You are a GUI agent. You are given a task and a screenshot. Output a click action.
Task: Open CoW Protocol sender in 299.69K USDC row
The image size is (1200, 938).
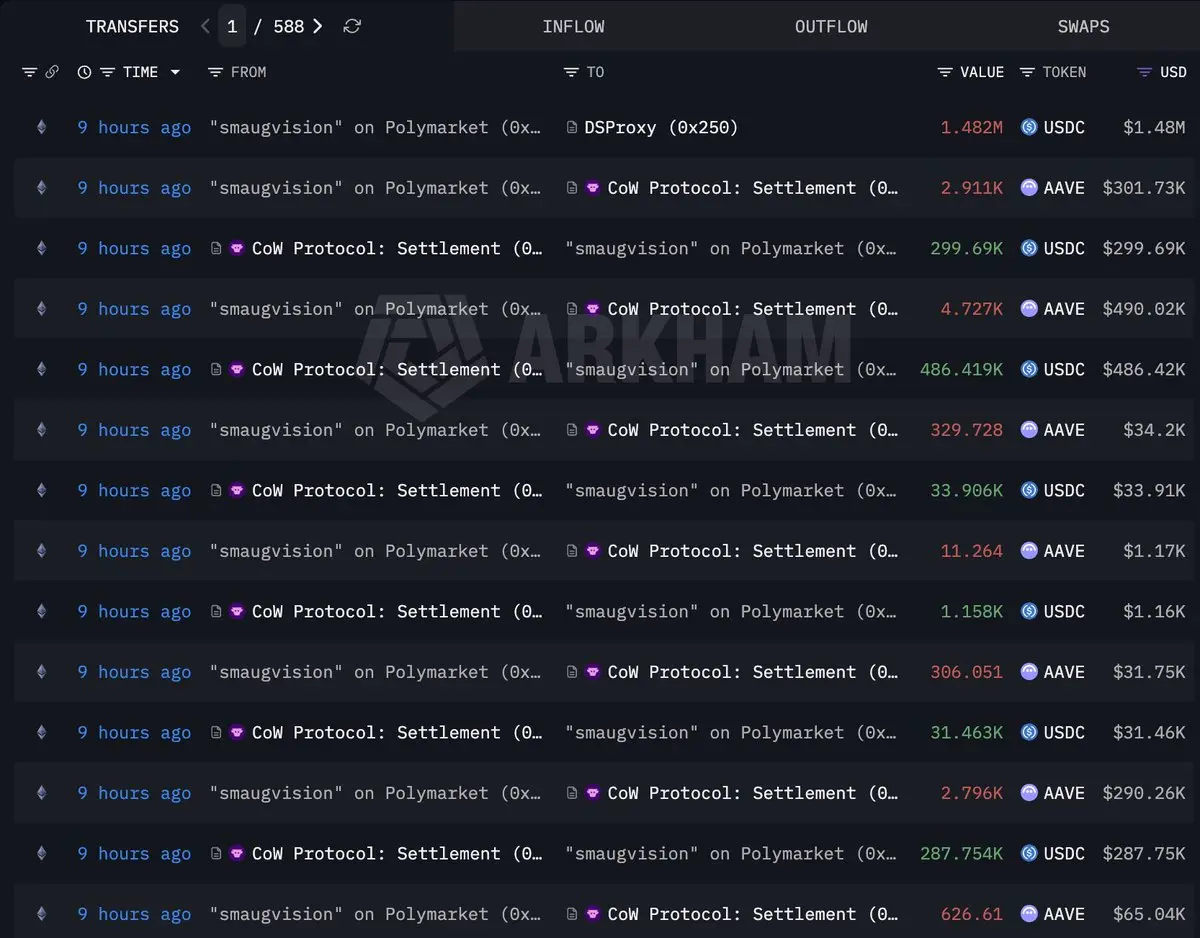pyautogui.click(x=397, y=249)
